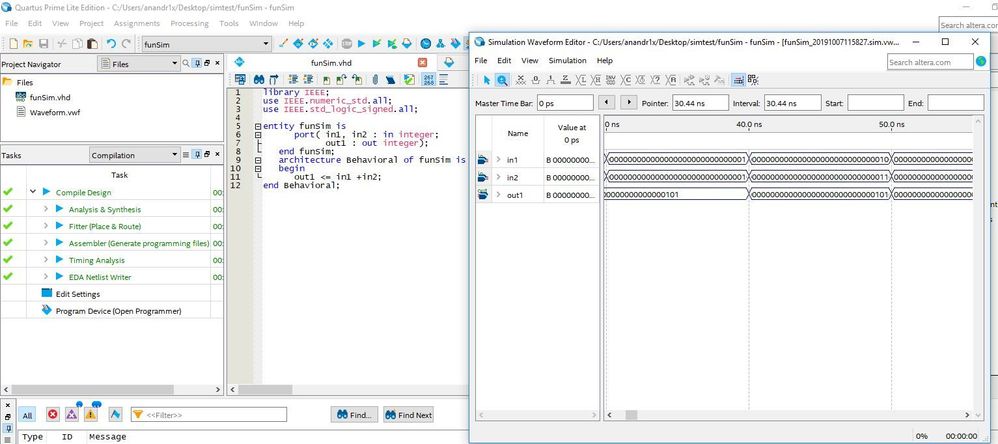The width and height of the screenshot is (998, 444).
Task: Click the Start Compilation play icon in toolbar
Action: tap(362, 44)
